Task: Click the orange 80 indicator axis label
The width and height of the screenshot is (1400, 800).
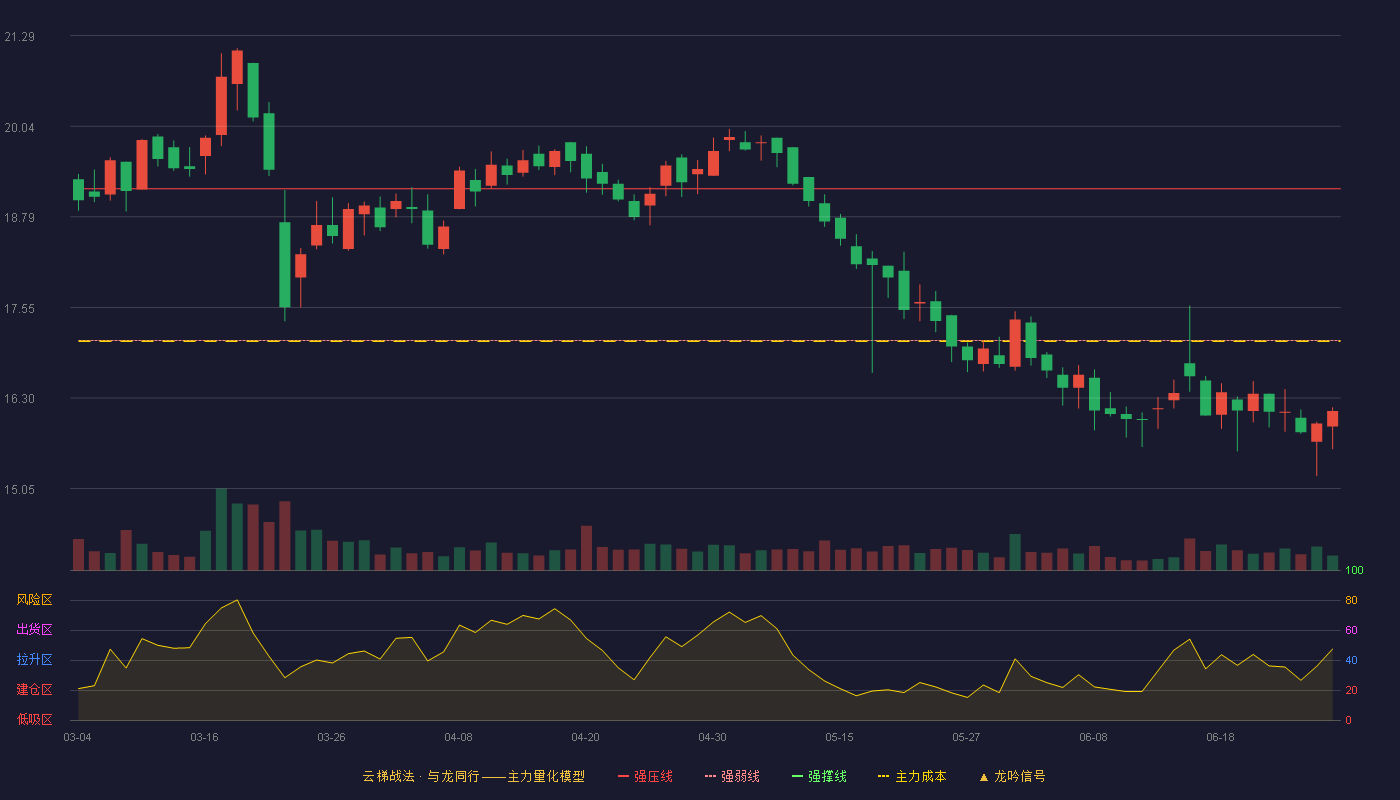Action: tap(1351, 600)
